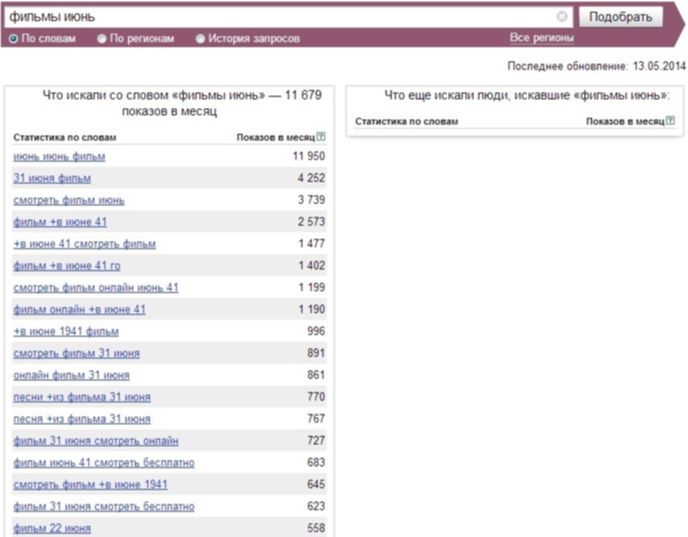
Task: Open 'фильм онлайн +в июне 41' link
Action: tap(79, 309)
